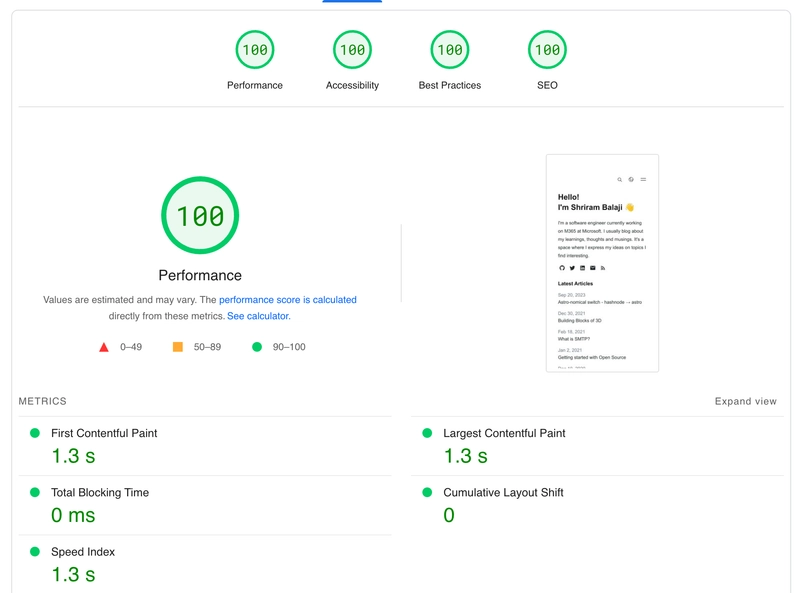The image size is (800, 593).
Task: Click the Accessibility score gauge
Action: [352, 50]
